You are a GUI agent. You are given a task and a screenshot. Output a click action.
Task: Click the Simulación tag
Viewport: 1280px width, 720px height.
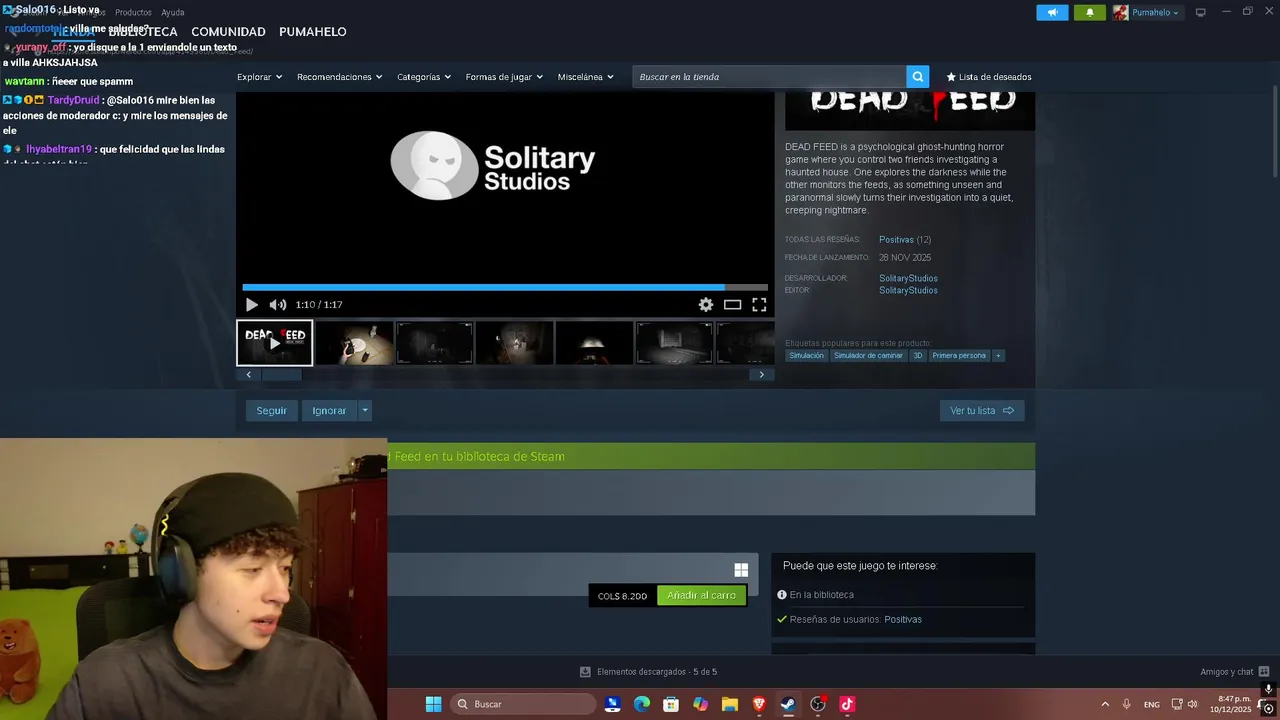[x=806, y=356]
